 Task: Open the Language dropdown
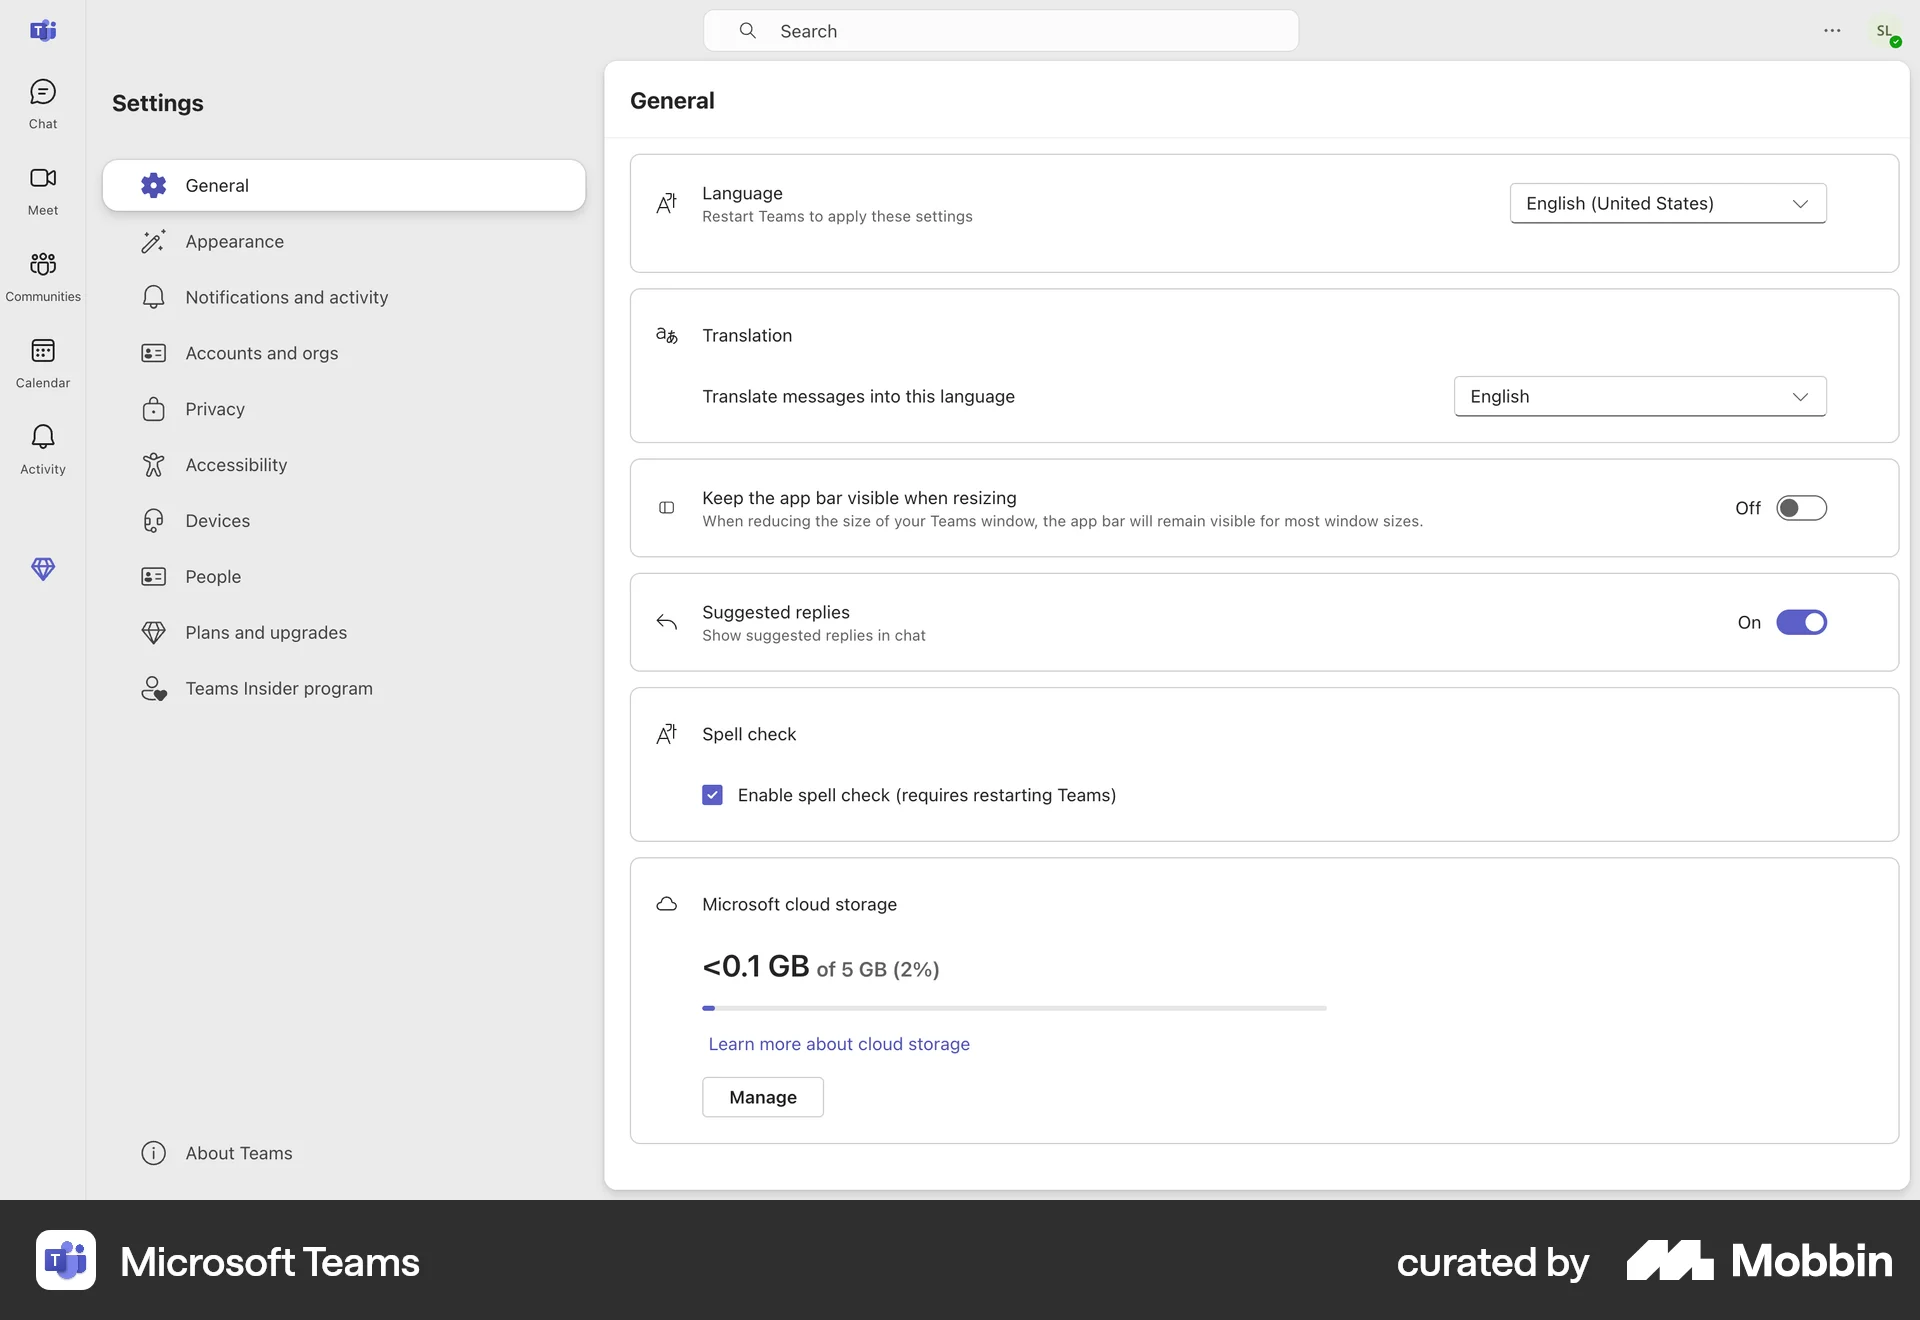1666,203
